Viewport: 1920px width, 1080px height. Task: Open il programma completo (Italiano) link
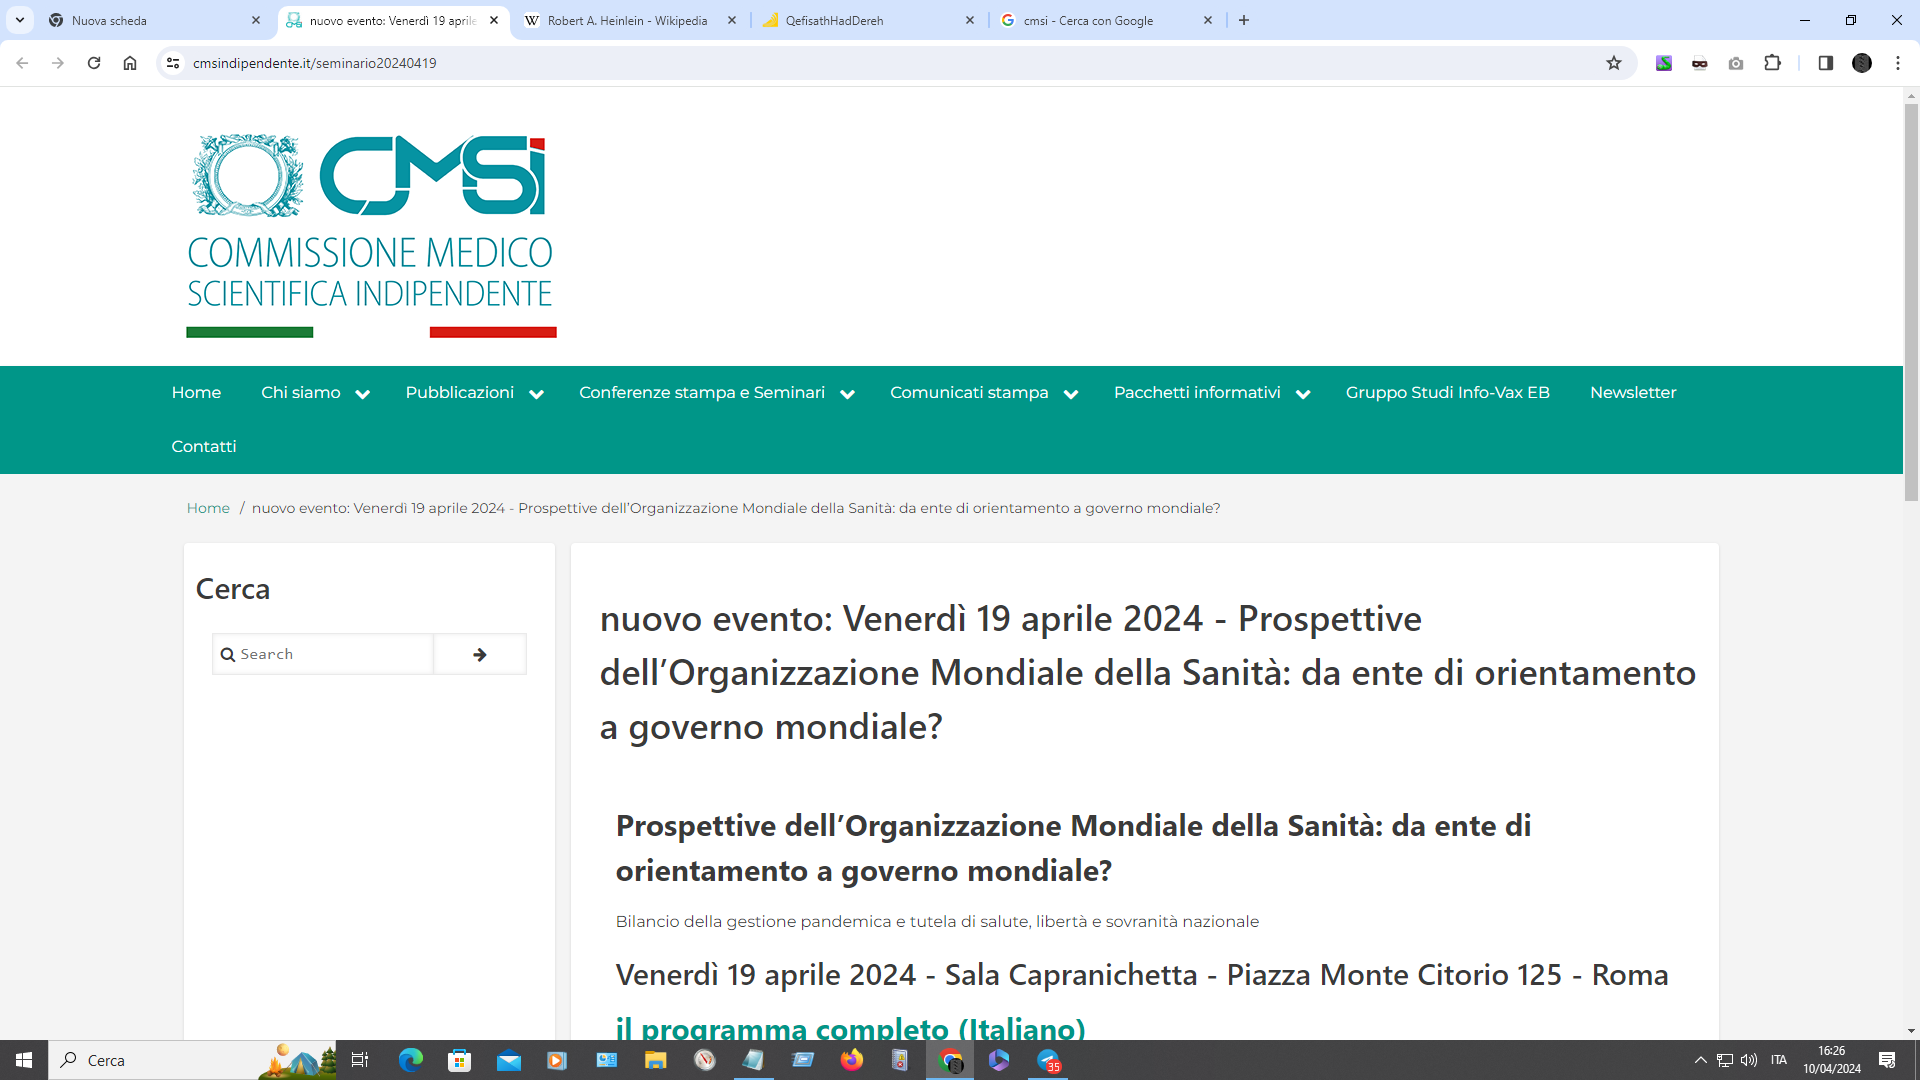coord(850,1027)
